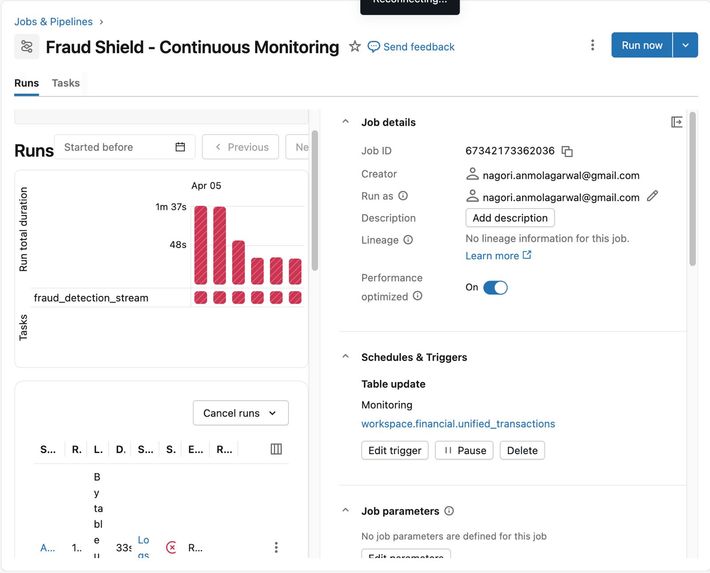Viewport: 710px width, 573px height.
Task: Open the column selector icon in runs table
Action: [276, 449]
